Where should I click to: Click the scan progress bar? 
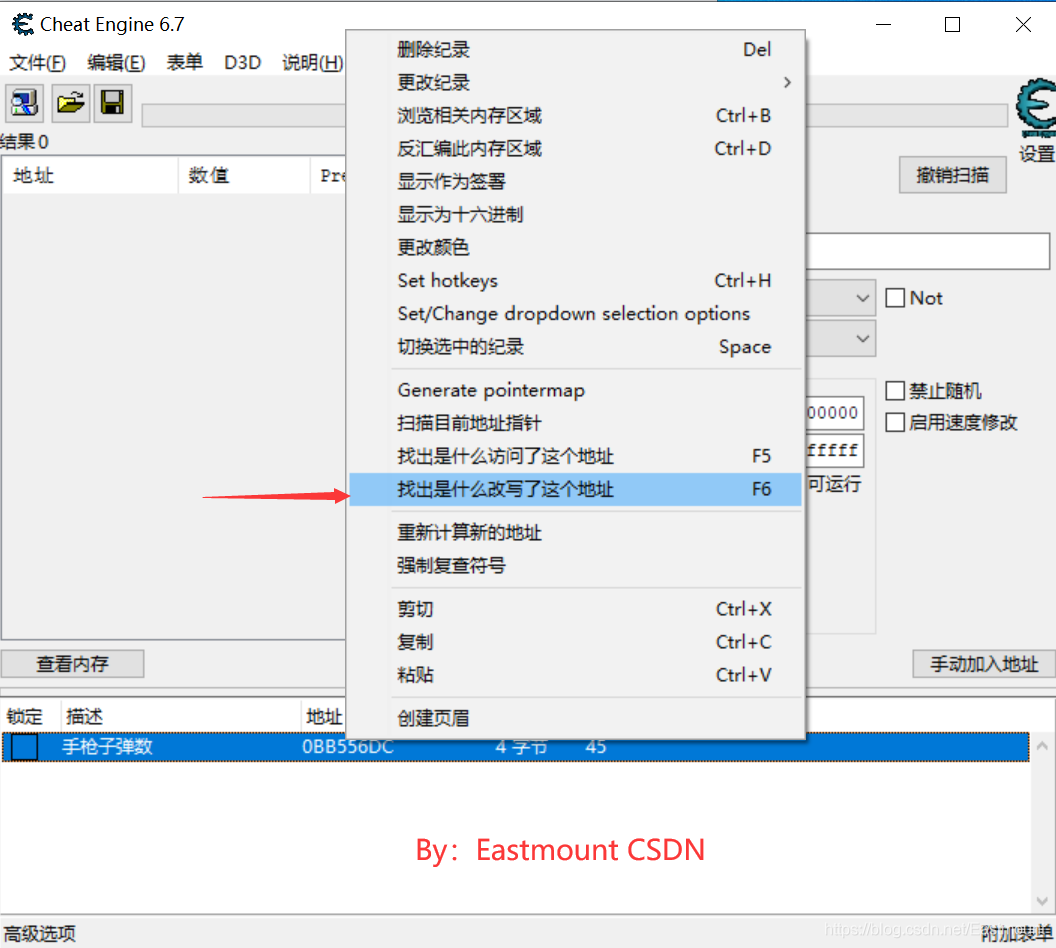click(x=243, y=115)
